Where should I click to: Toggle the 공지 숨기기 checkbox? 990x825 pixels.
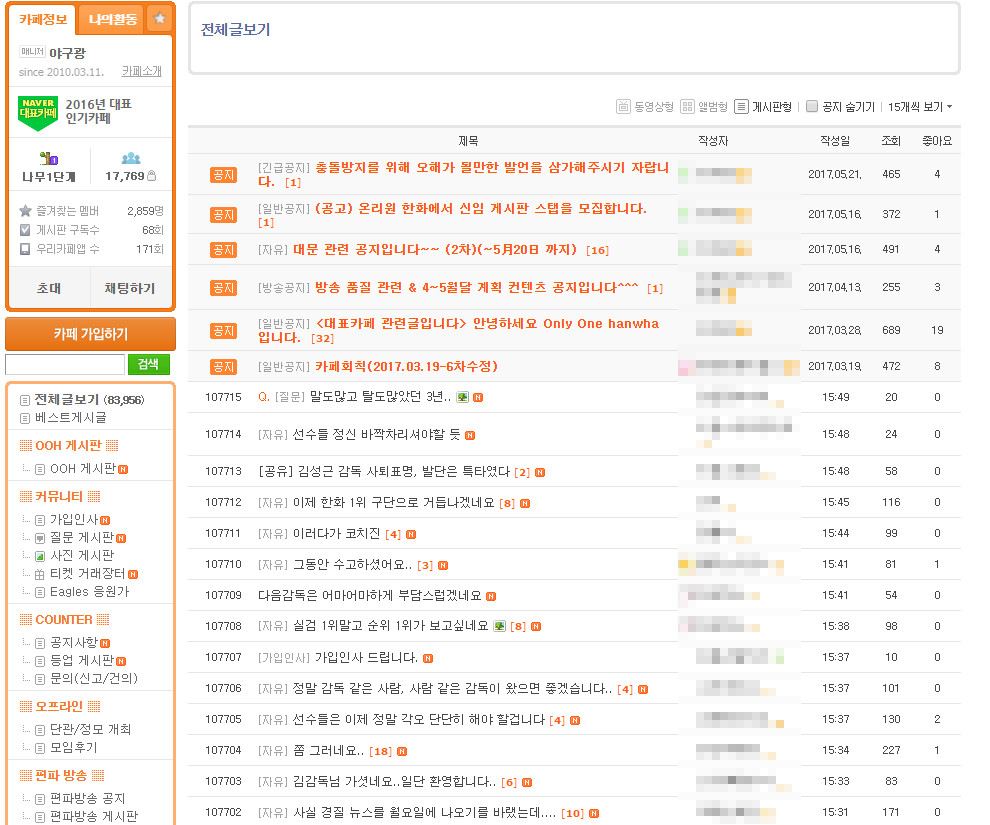pyautogui.click(x=812, y=107)
